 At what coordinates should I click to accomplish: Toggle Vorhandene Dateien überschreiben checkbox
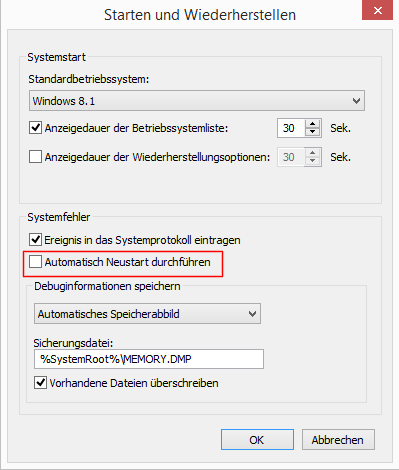tap(40, 383)
